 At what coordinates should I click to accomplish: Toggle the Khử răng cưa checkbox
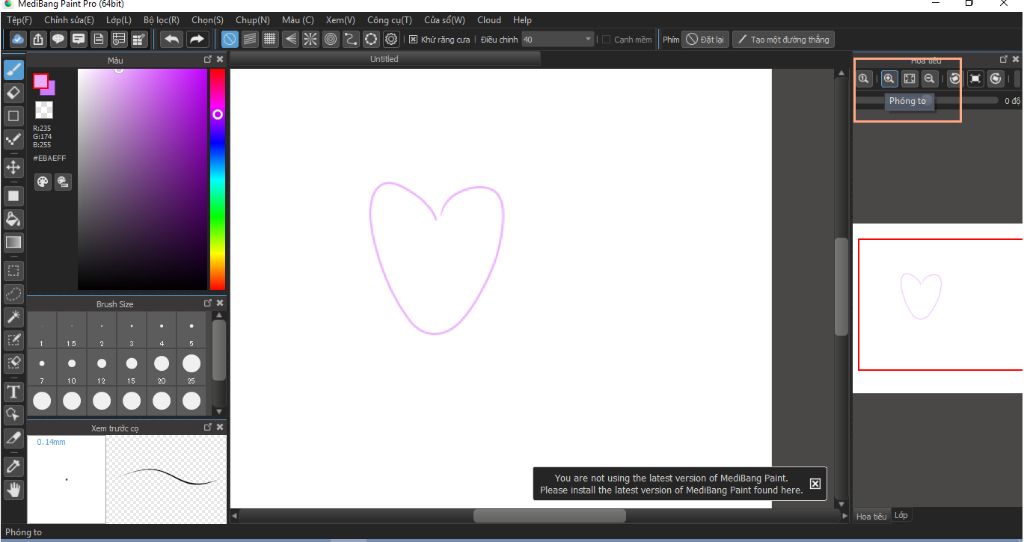[414, 40]
